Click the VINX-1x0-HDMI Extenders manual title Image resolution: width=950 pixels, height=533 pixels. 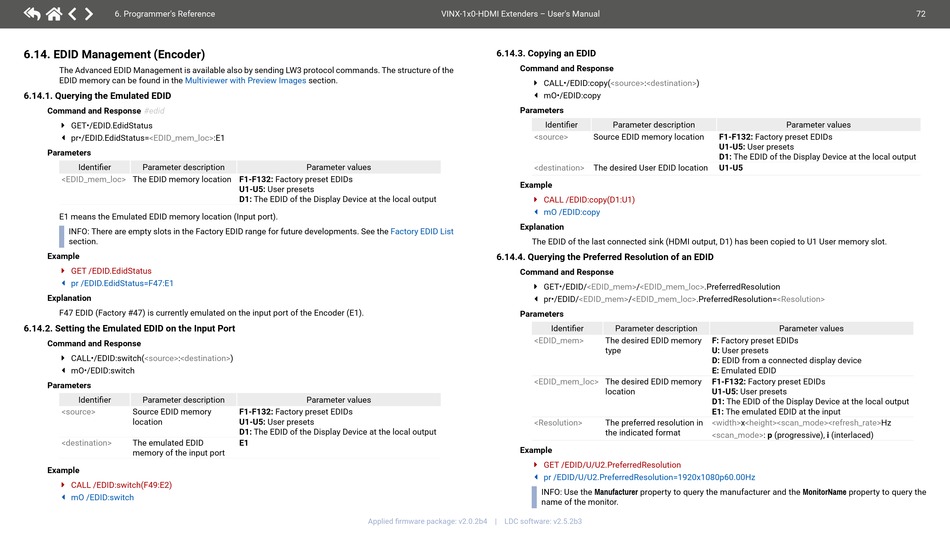[x=520, y=14]
